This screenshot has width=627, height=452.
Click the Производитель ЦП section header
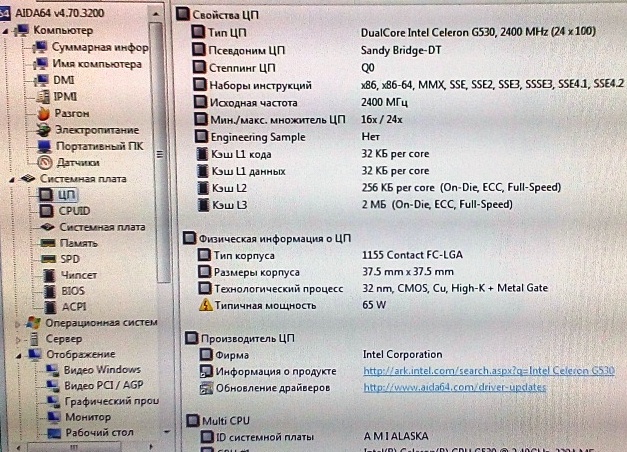click(x=240, y=338)
